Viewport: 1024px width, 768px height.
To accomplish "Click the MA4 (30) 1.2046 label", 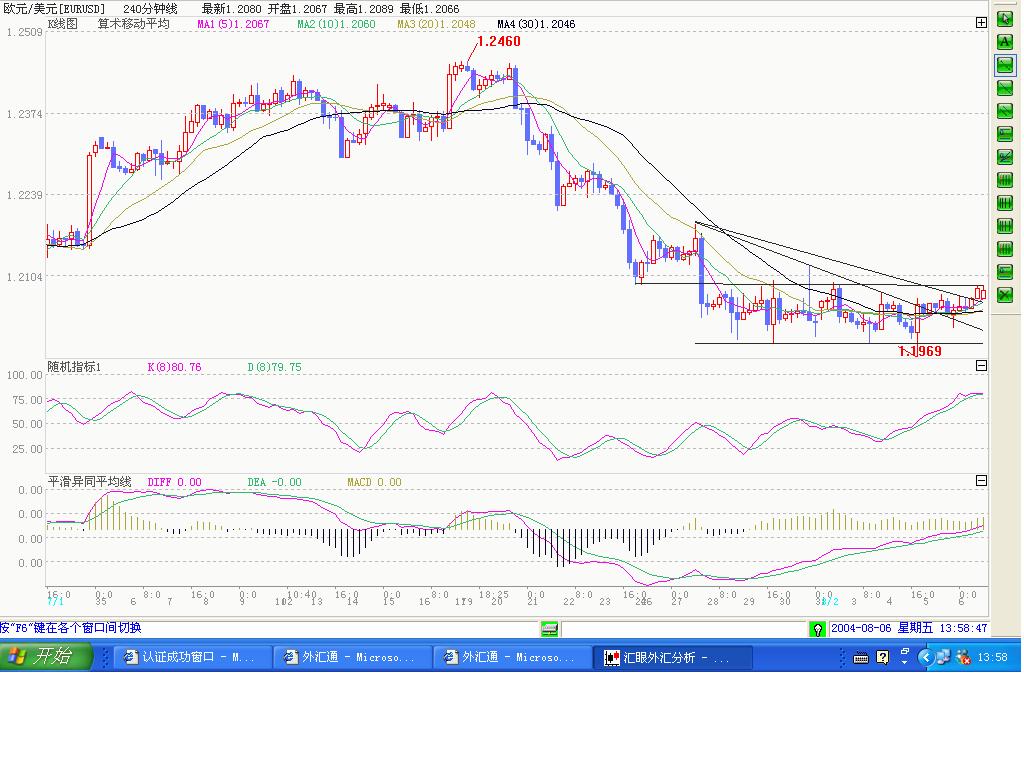I will coord(536,24).
